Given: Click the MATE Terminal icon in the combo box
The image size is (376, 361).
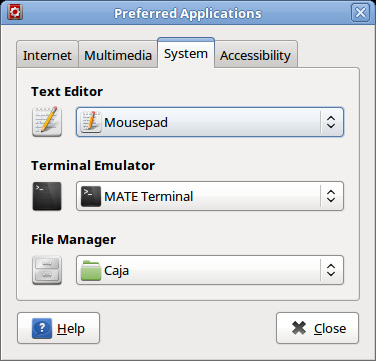Looking at the screenshot, I should click(x=91, y=196).
